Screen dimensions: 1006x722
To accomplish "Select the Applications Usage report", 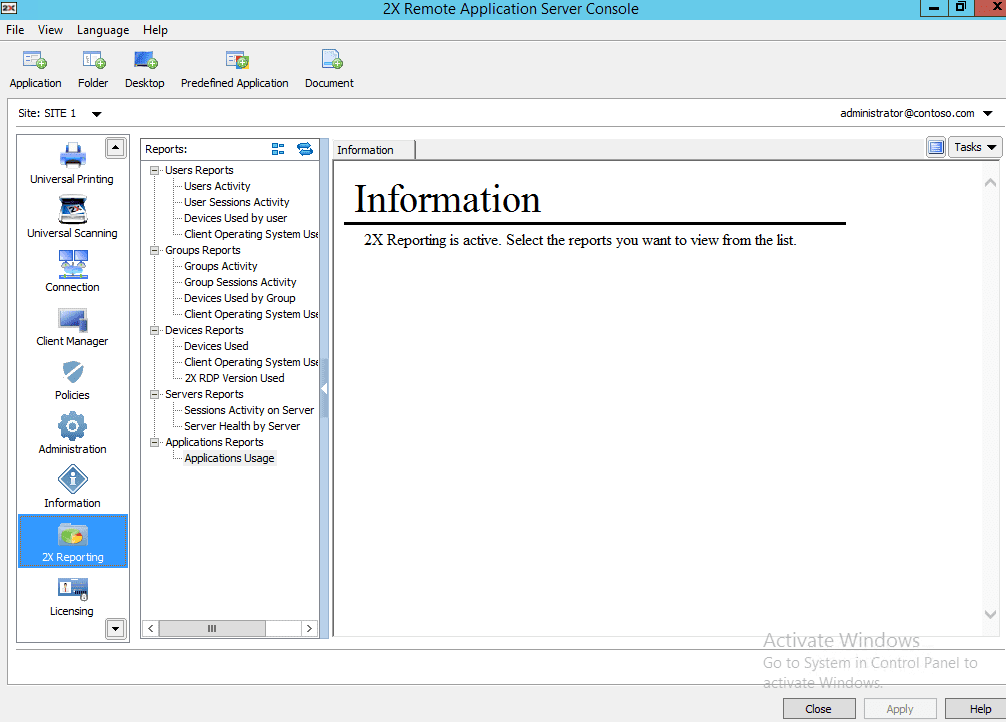I will [230, 458].
